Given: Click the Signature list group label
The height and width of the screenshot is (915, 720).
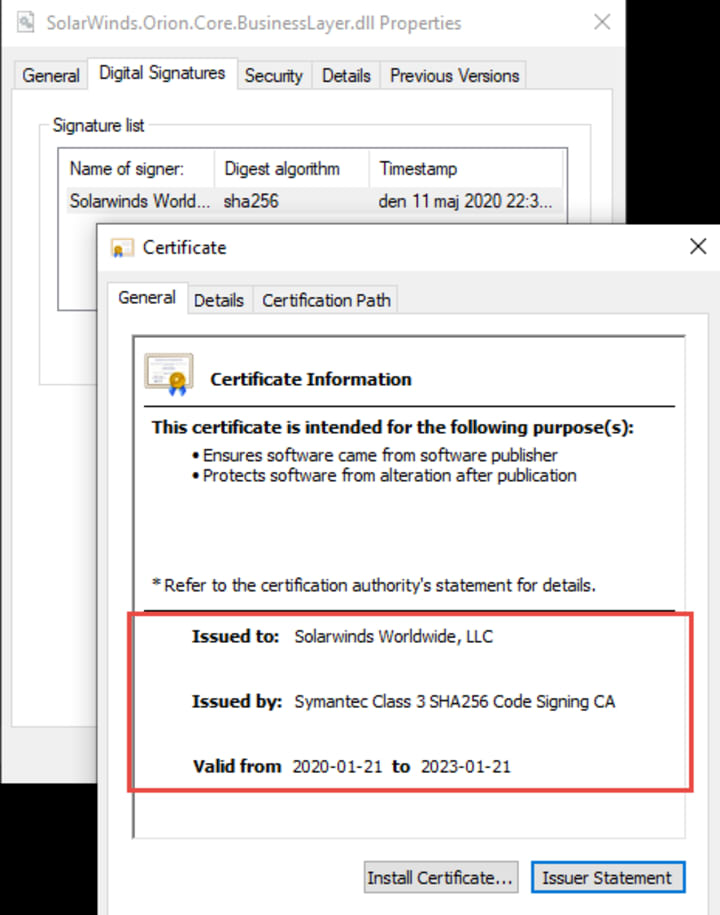Looking at the screenshot, I should tap(99, 125).
